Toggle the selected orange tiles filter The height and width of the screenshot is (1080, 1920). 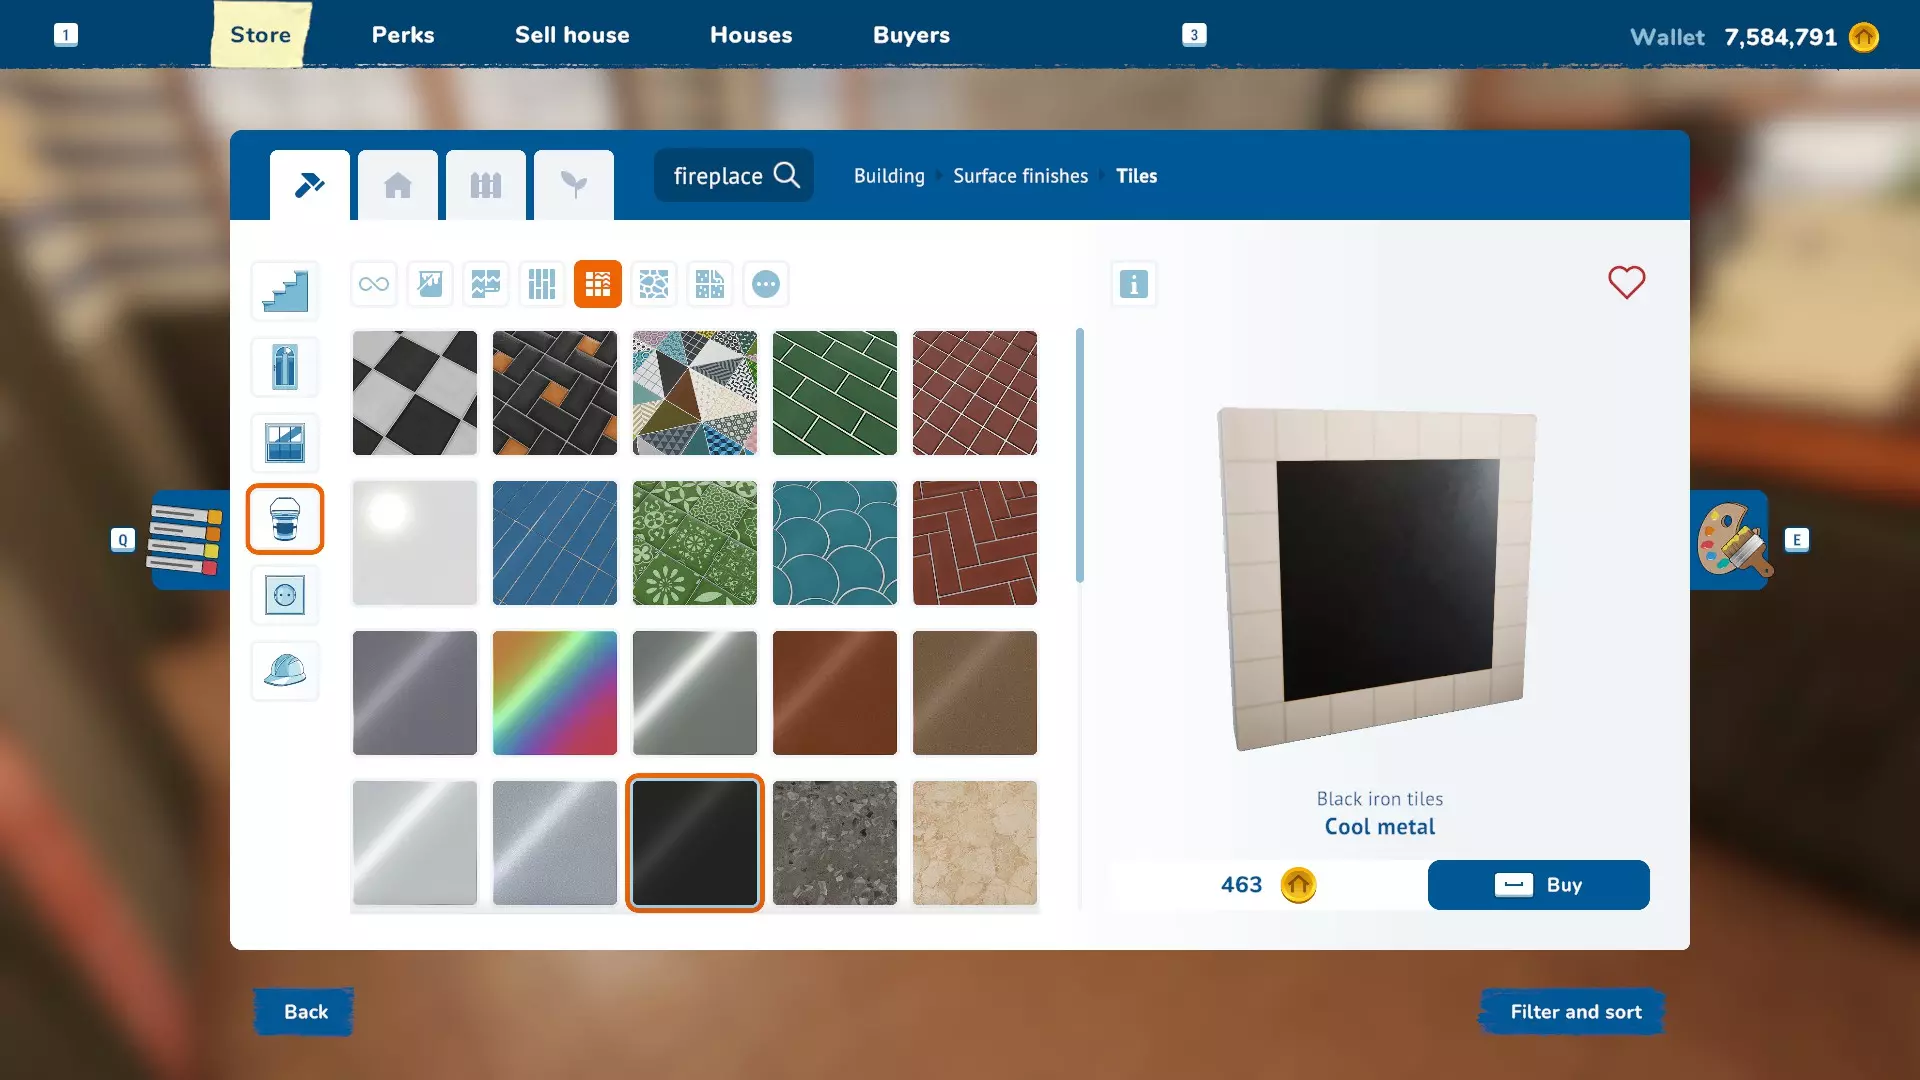598,284
